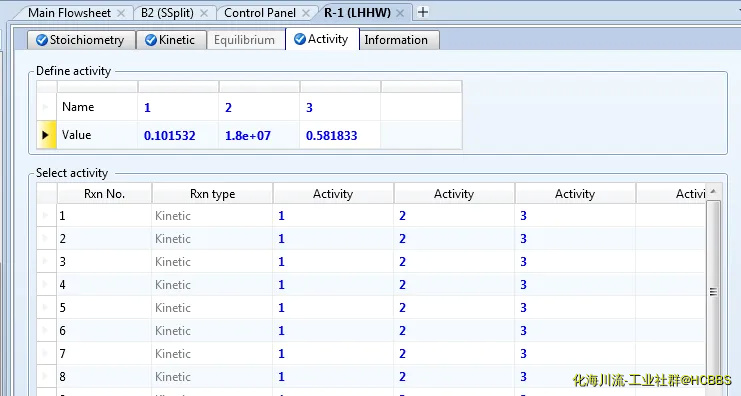Viewport: 741px width, 396px height.
Task: Click Kinetic type cell for reaction 5
Action: tap(212, 308)
